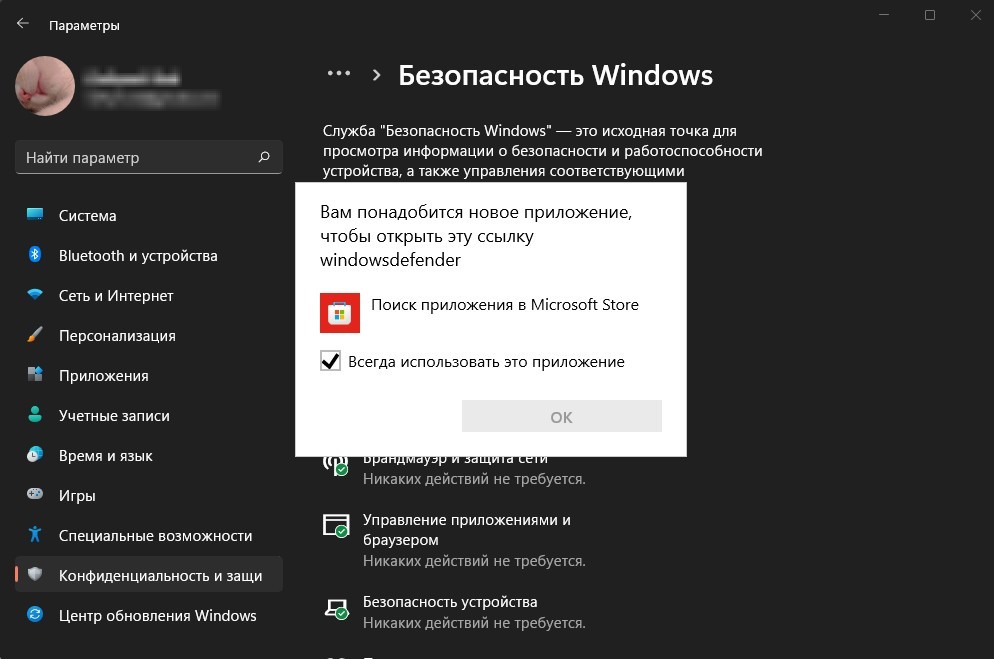Open Безопасность устройства
Image resolution: width=994 pixels, height=659 pixels.
[450, 601]
